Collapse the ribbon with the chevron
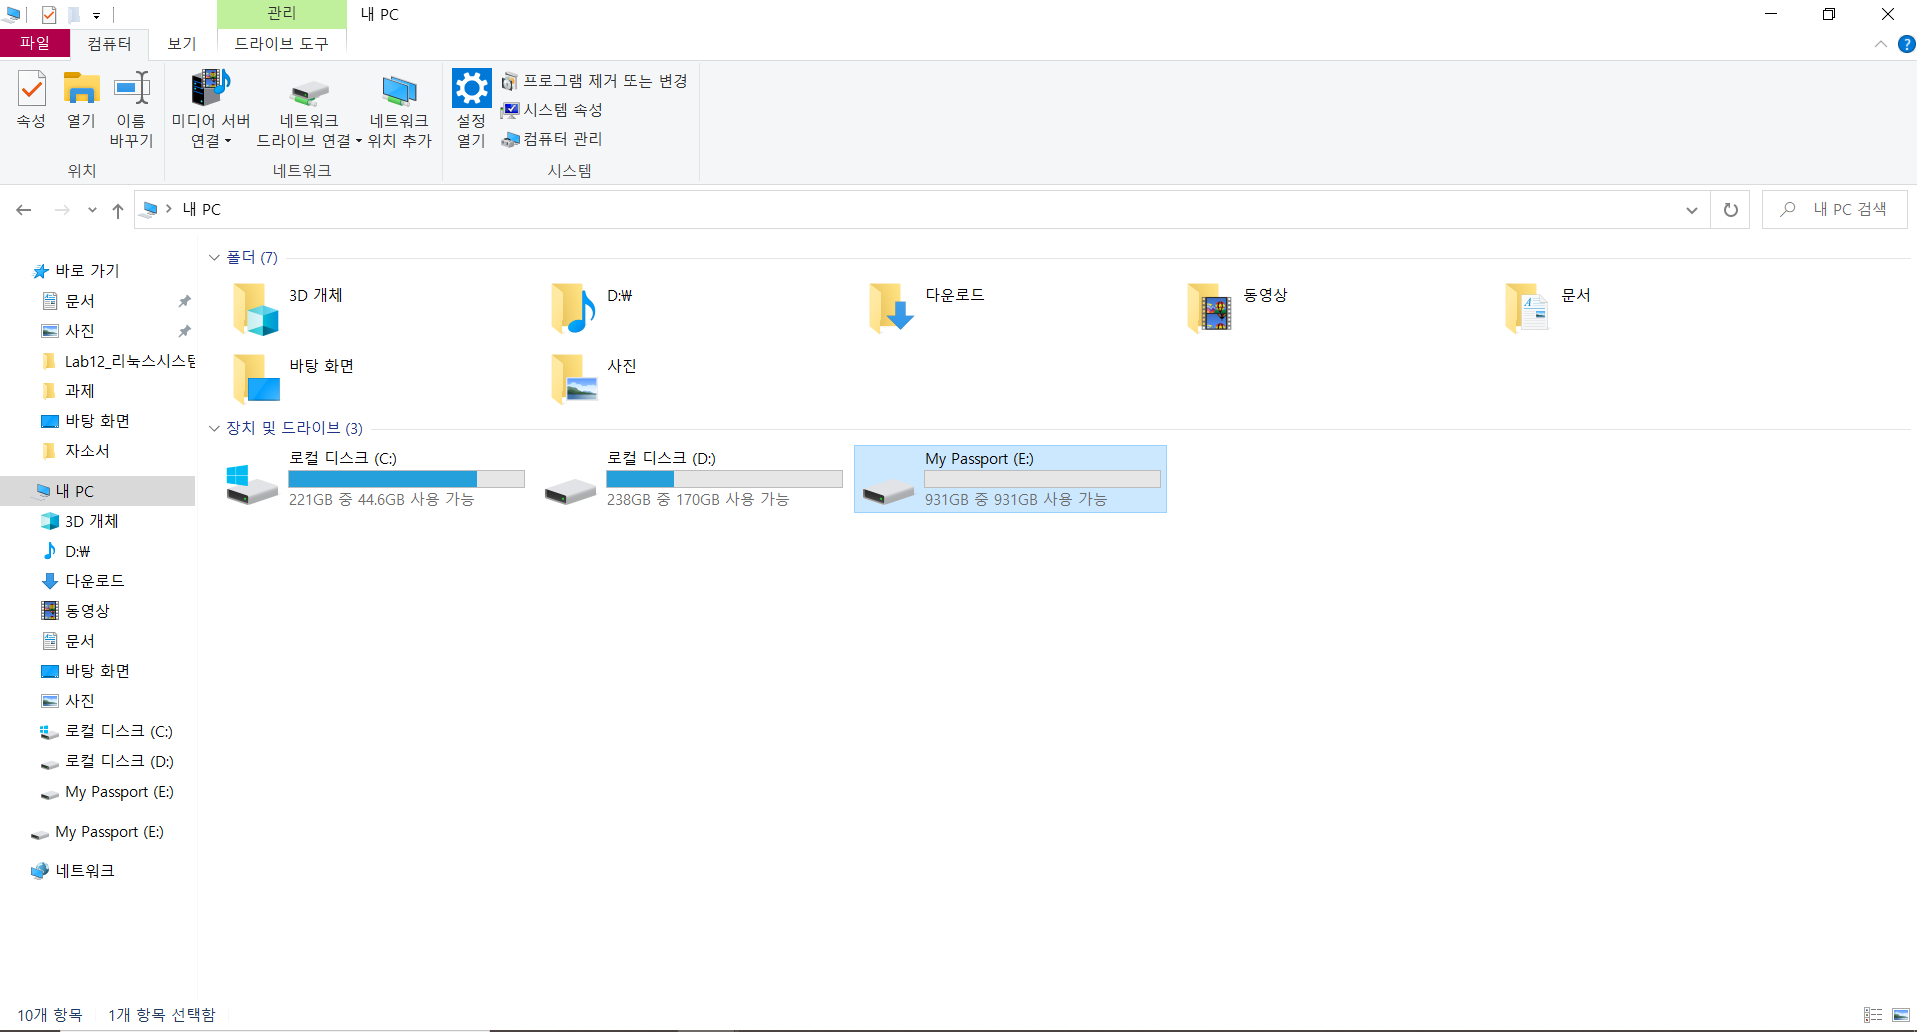The height and width of the screenshot is (1032, 1917). 1880,44
